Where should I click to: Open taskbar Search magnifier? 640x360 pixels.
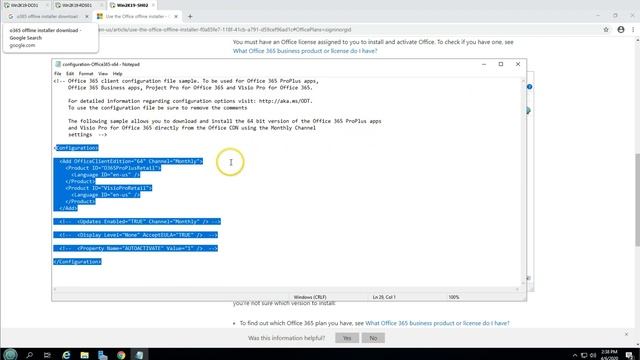(x=29, y=355)
